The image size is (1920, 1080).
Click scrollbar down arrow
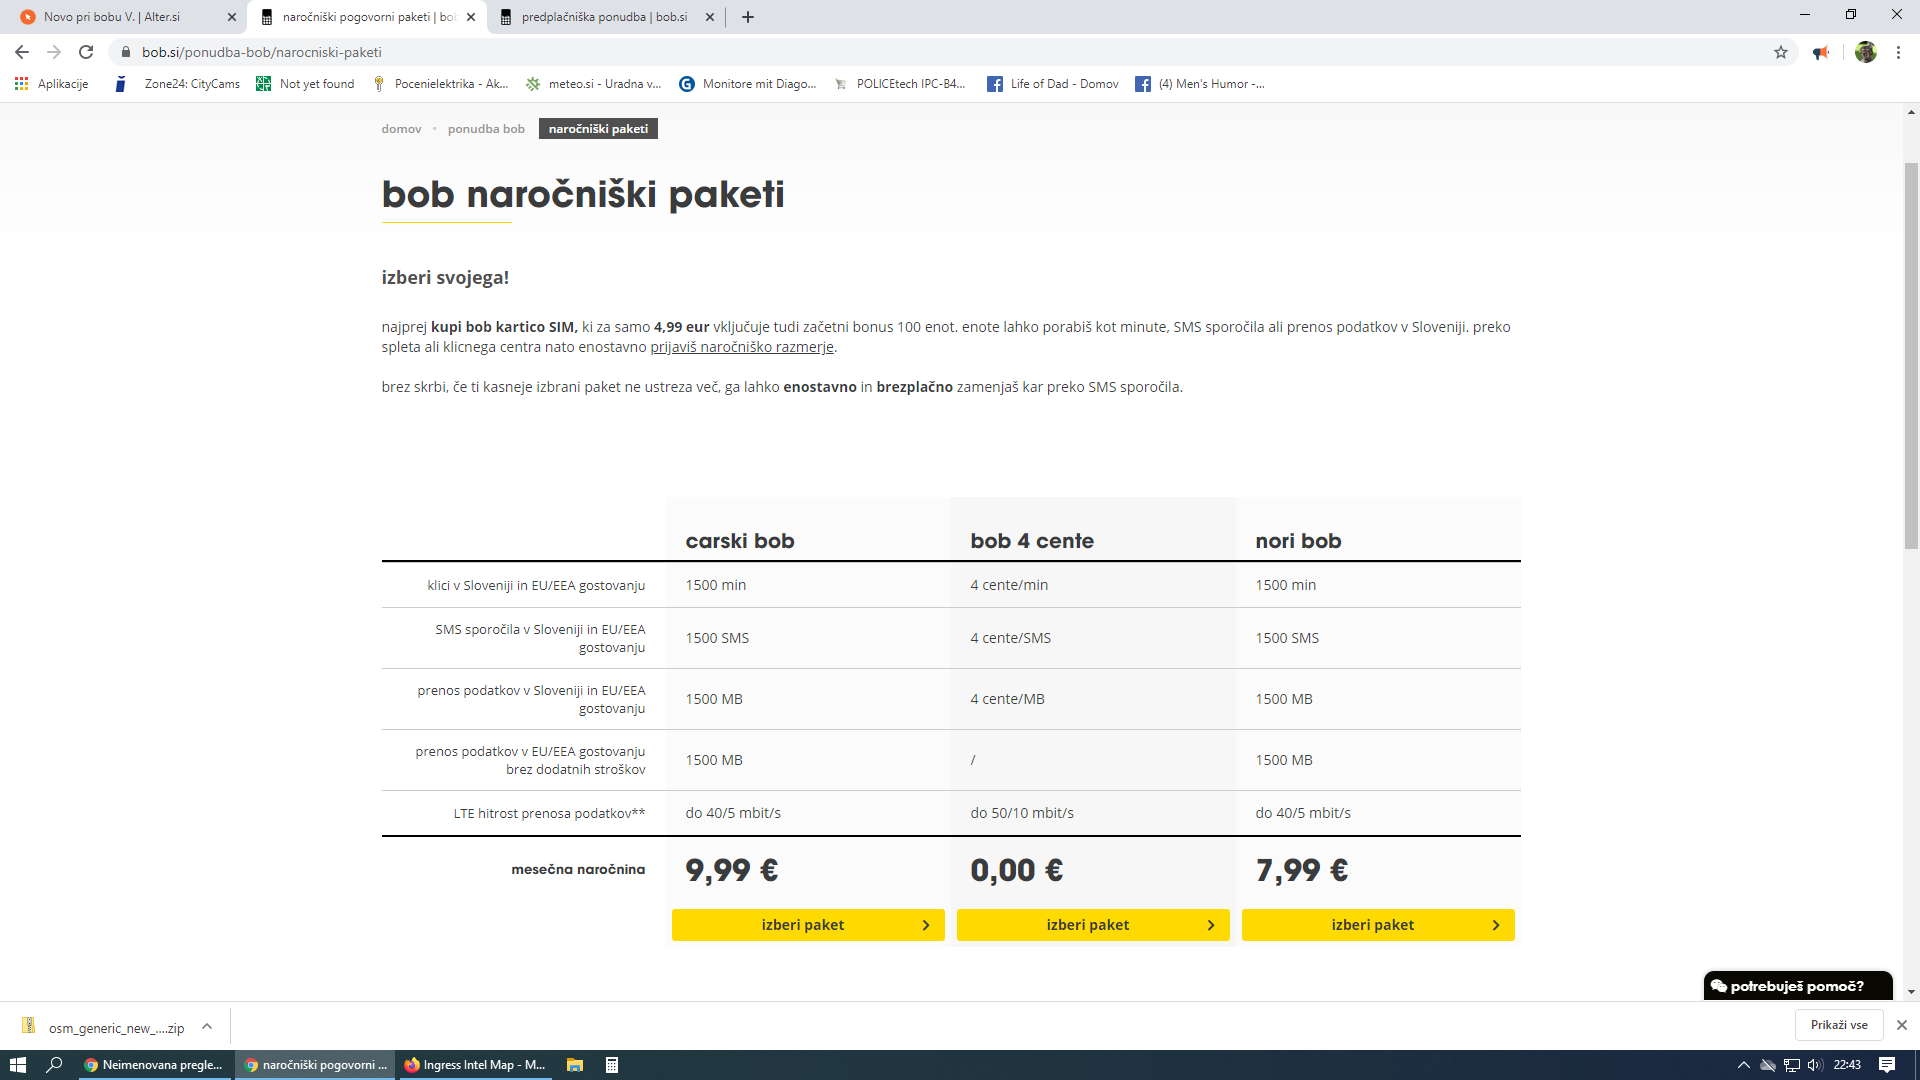pyautogui.click(x=1911, y=992)
